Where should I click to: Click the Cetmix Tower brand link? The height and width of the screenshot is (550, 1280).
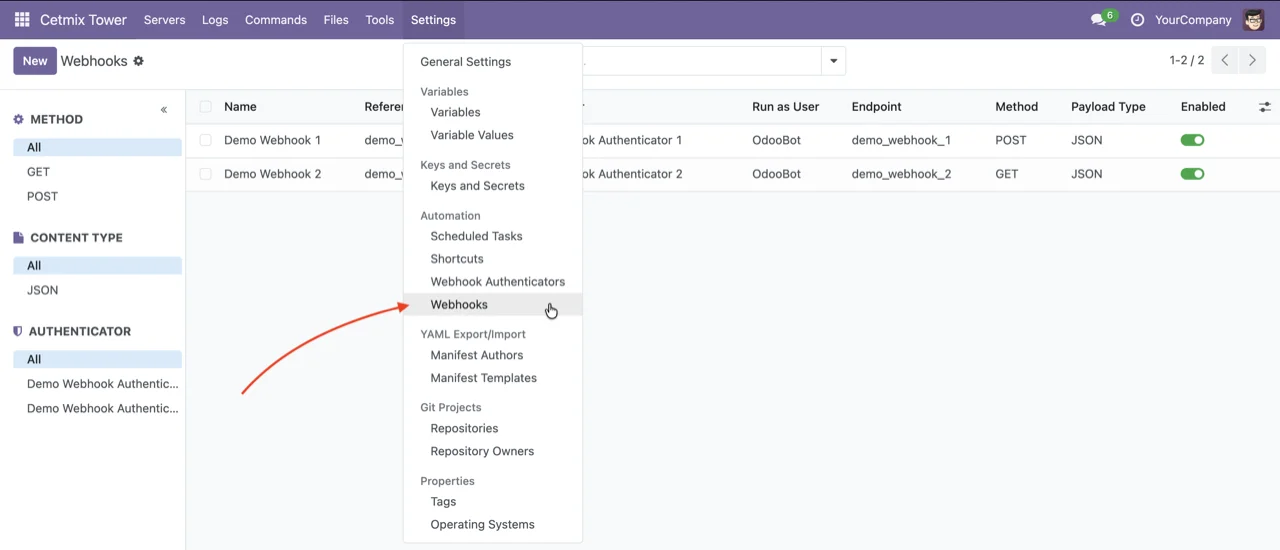(x=83, y=20)
